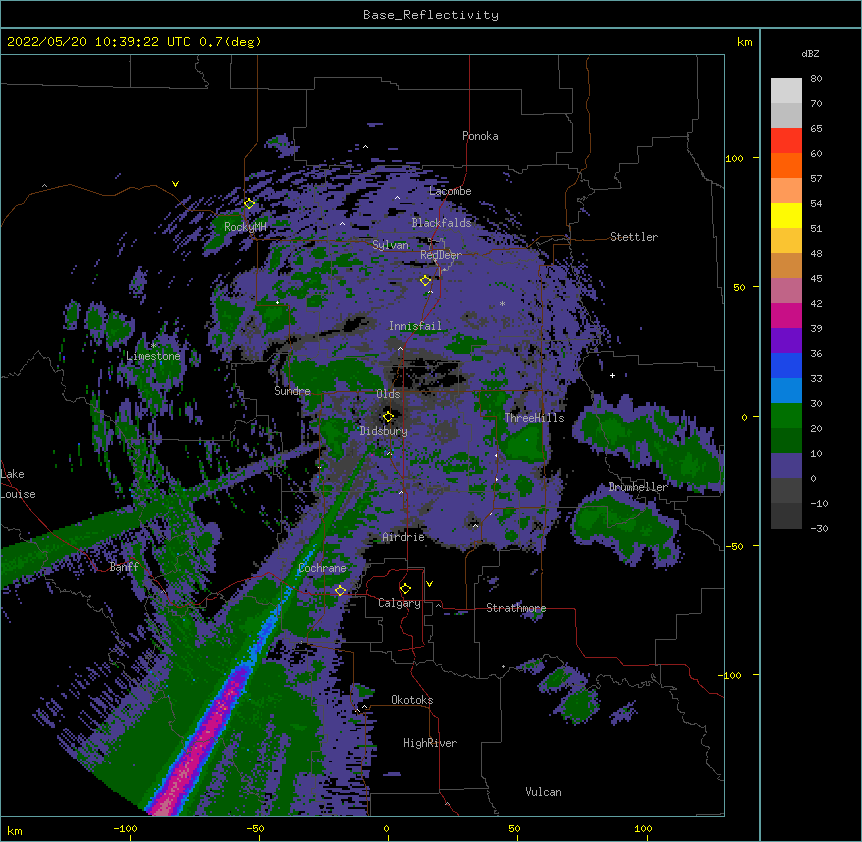The width and height of the screenshot is (862, 842).
Task: Click the Drumheller city label
Action: [638, 487]
